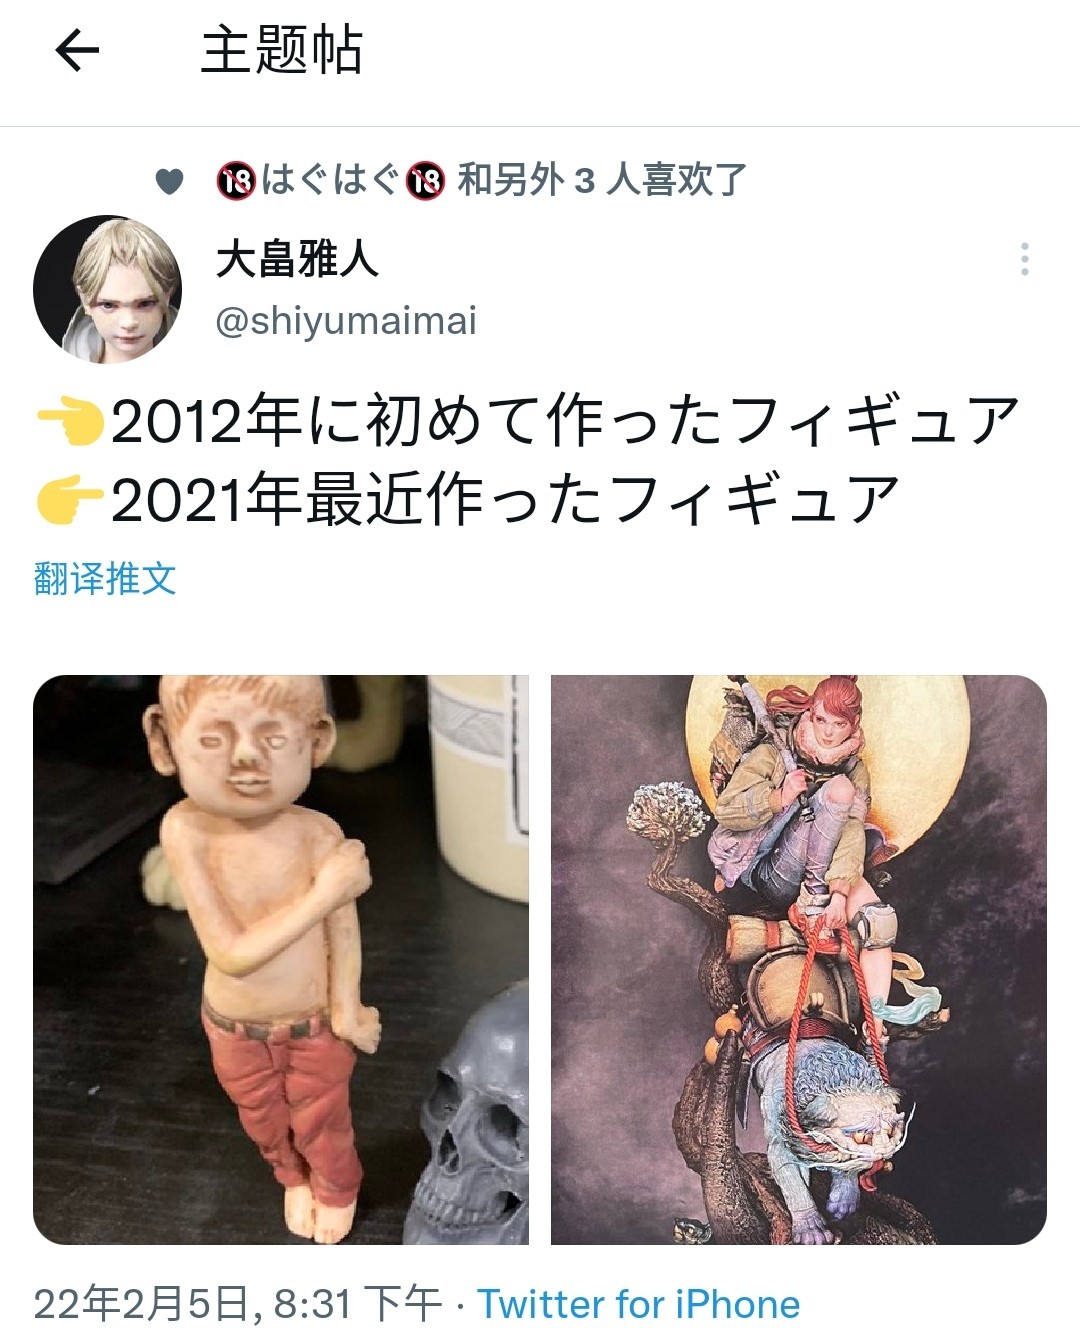Tap the first tweet line about 2012
The height and width of the screenshot is (1341, 1080).
[527, 421]
